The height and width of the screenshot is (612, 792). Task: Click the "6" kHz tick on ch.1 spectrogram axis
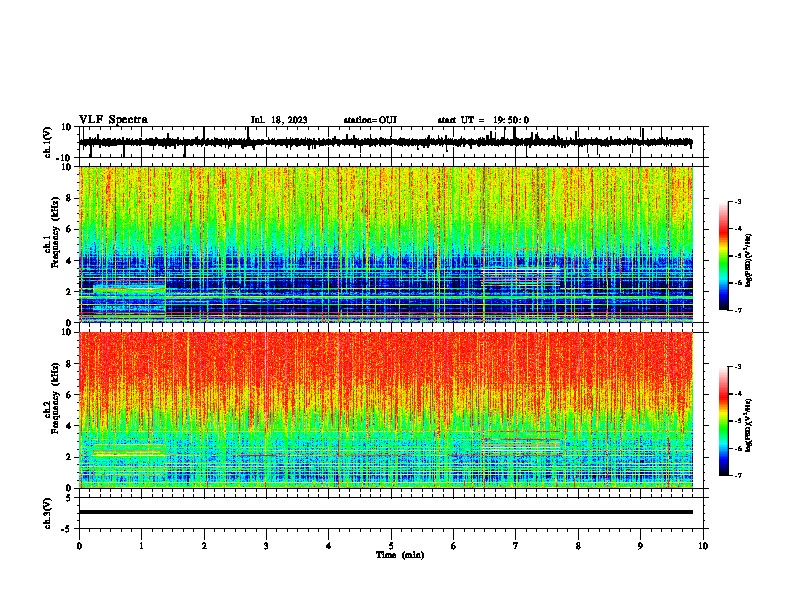[69, 229]
